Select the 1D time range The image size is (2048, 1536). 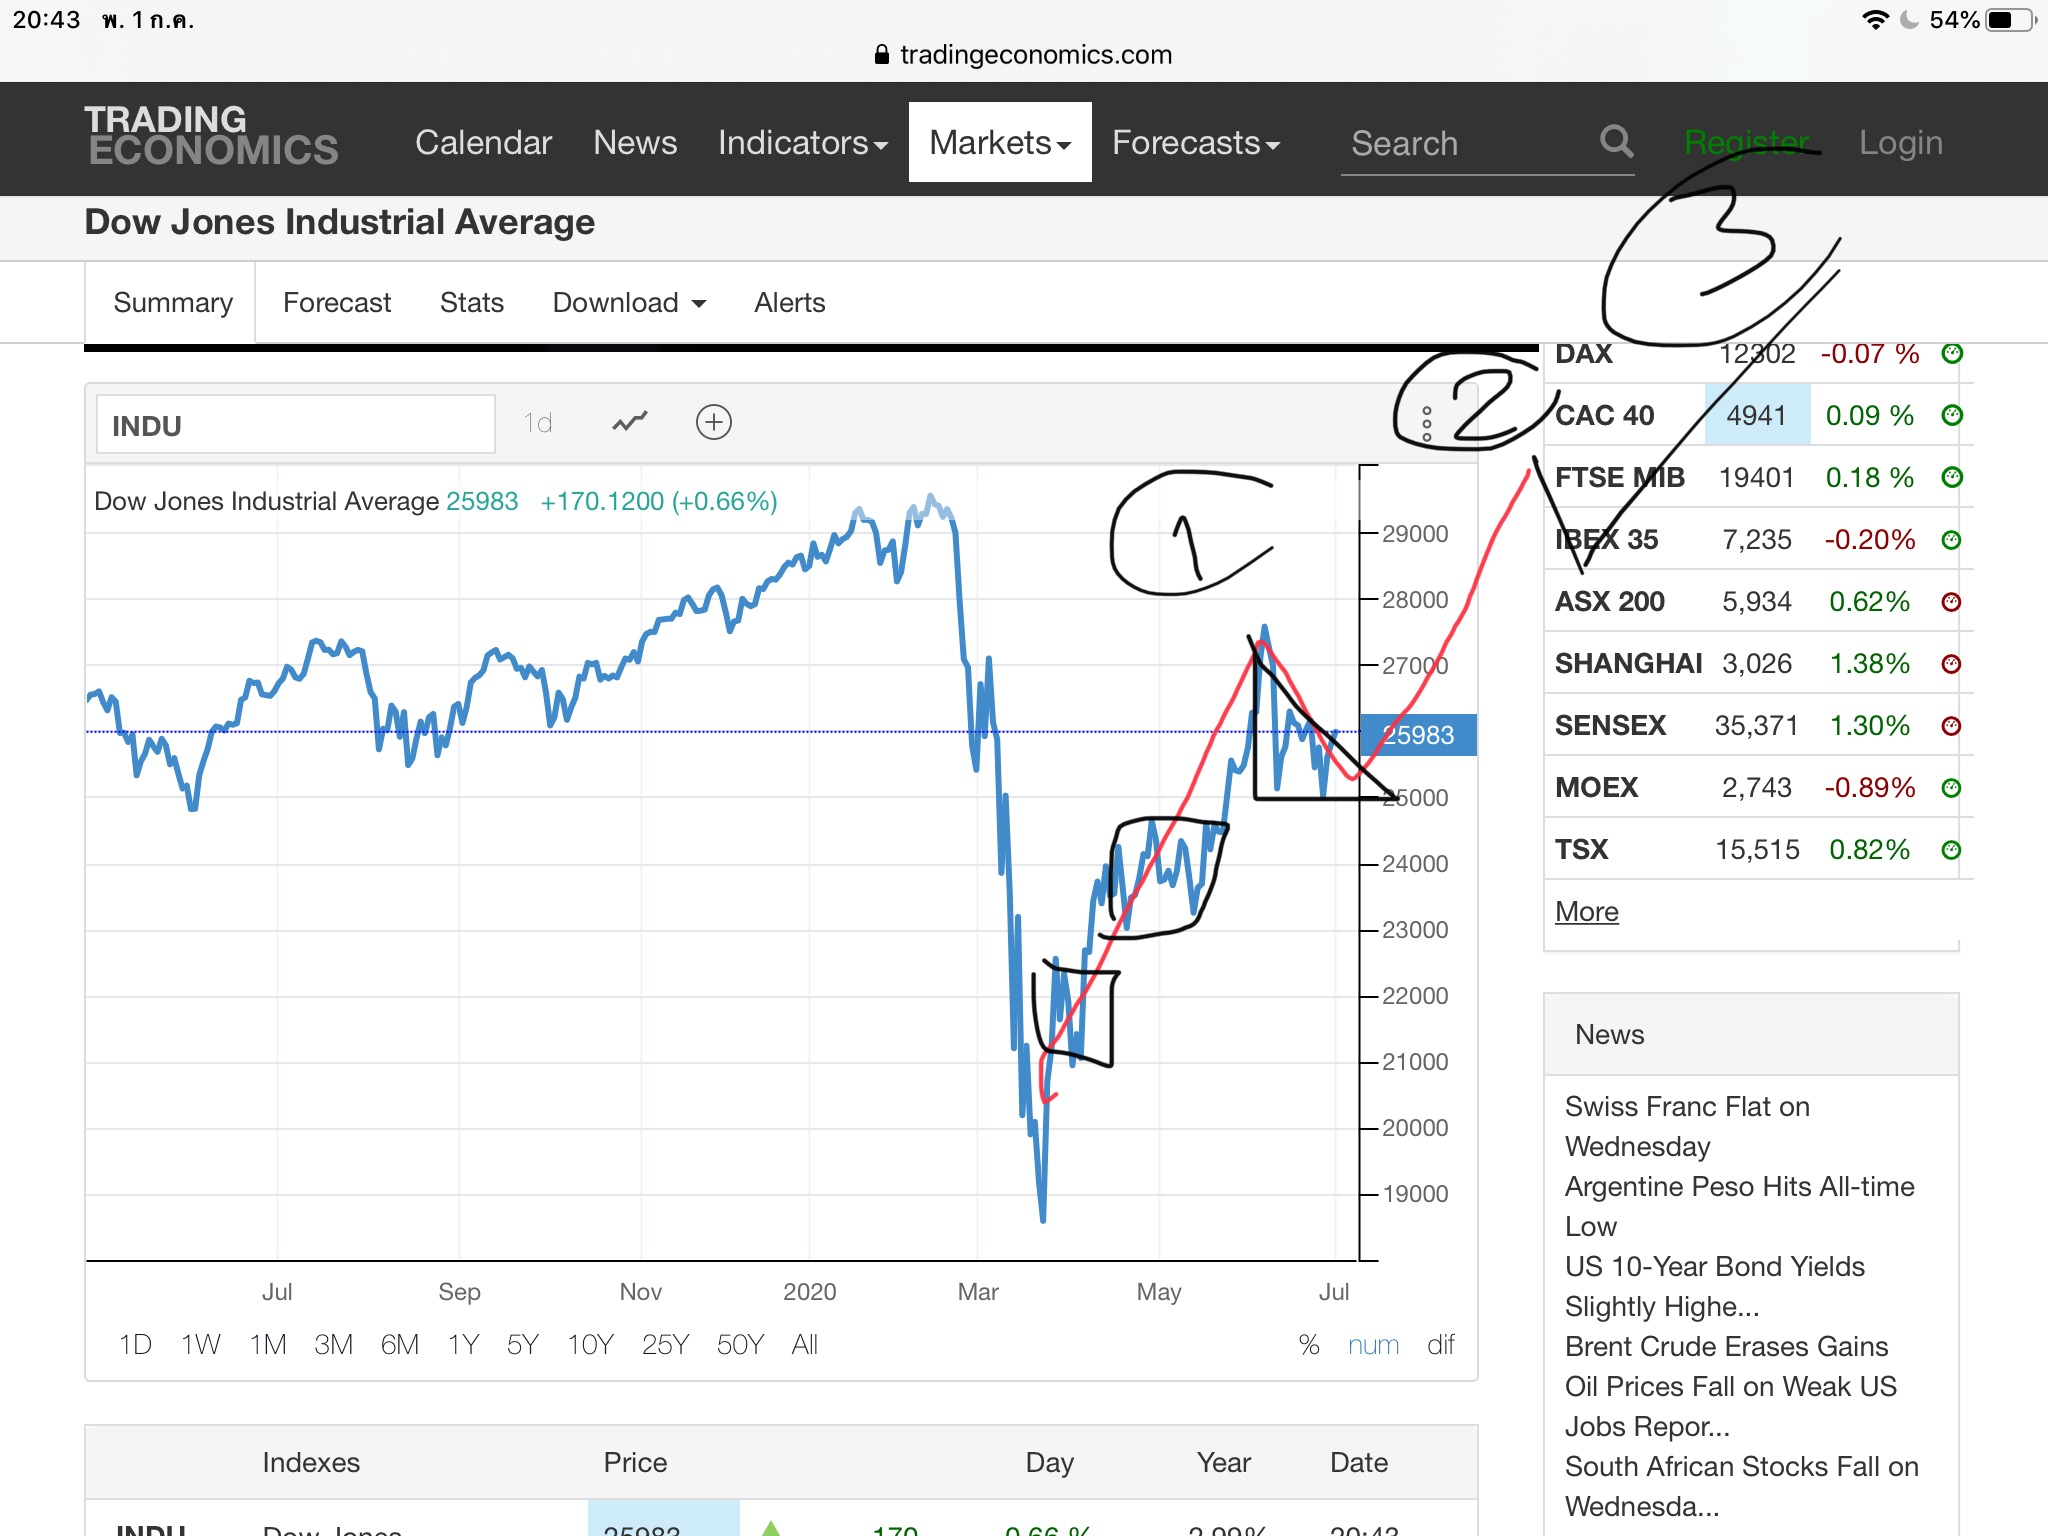[x=135, y=1345]
